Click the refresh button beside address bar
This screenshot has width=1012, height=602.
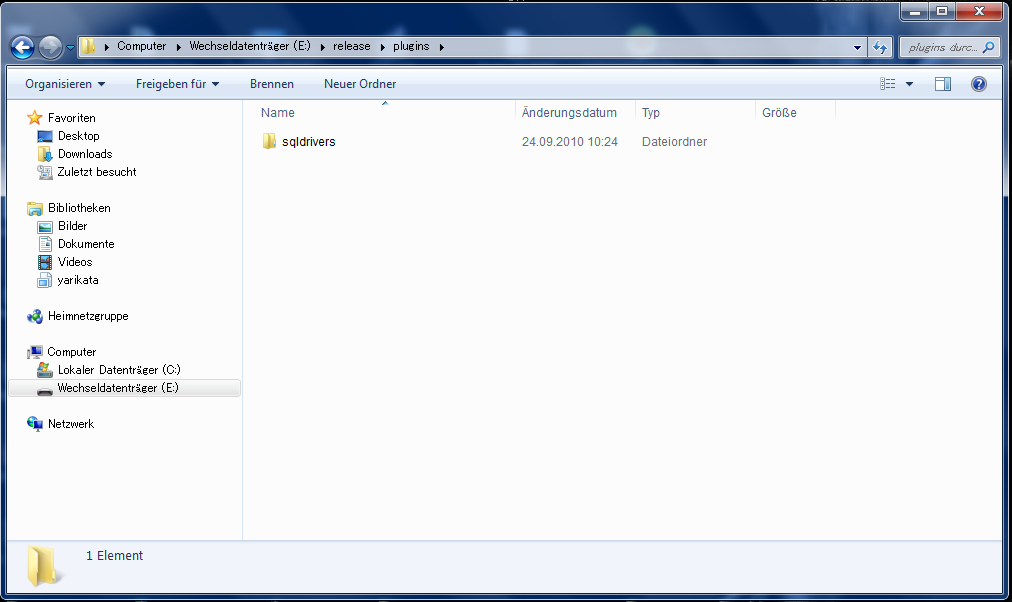(880, 47)
